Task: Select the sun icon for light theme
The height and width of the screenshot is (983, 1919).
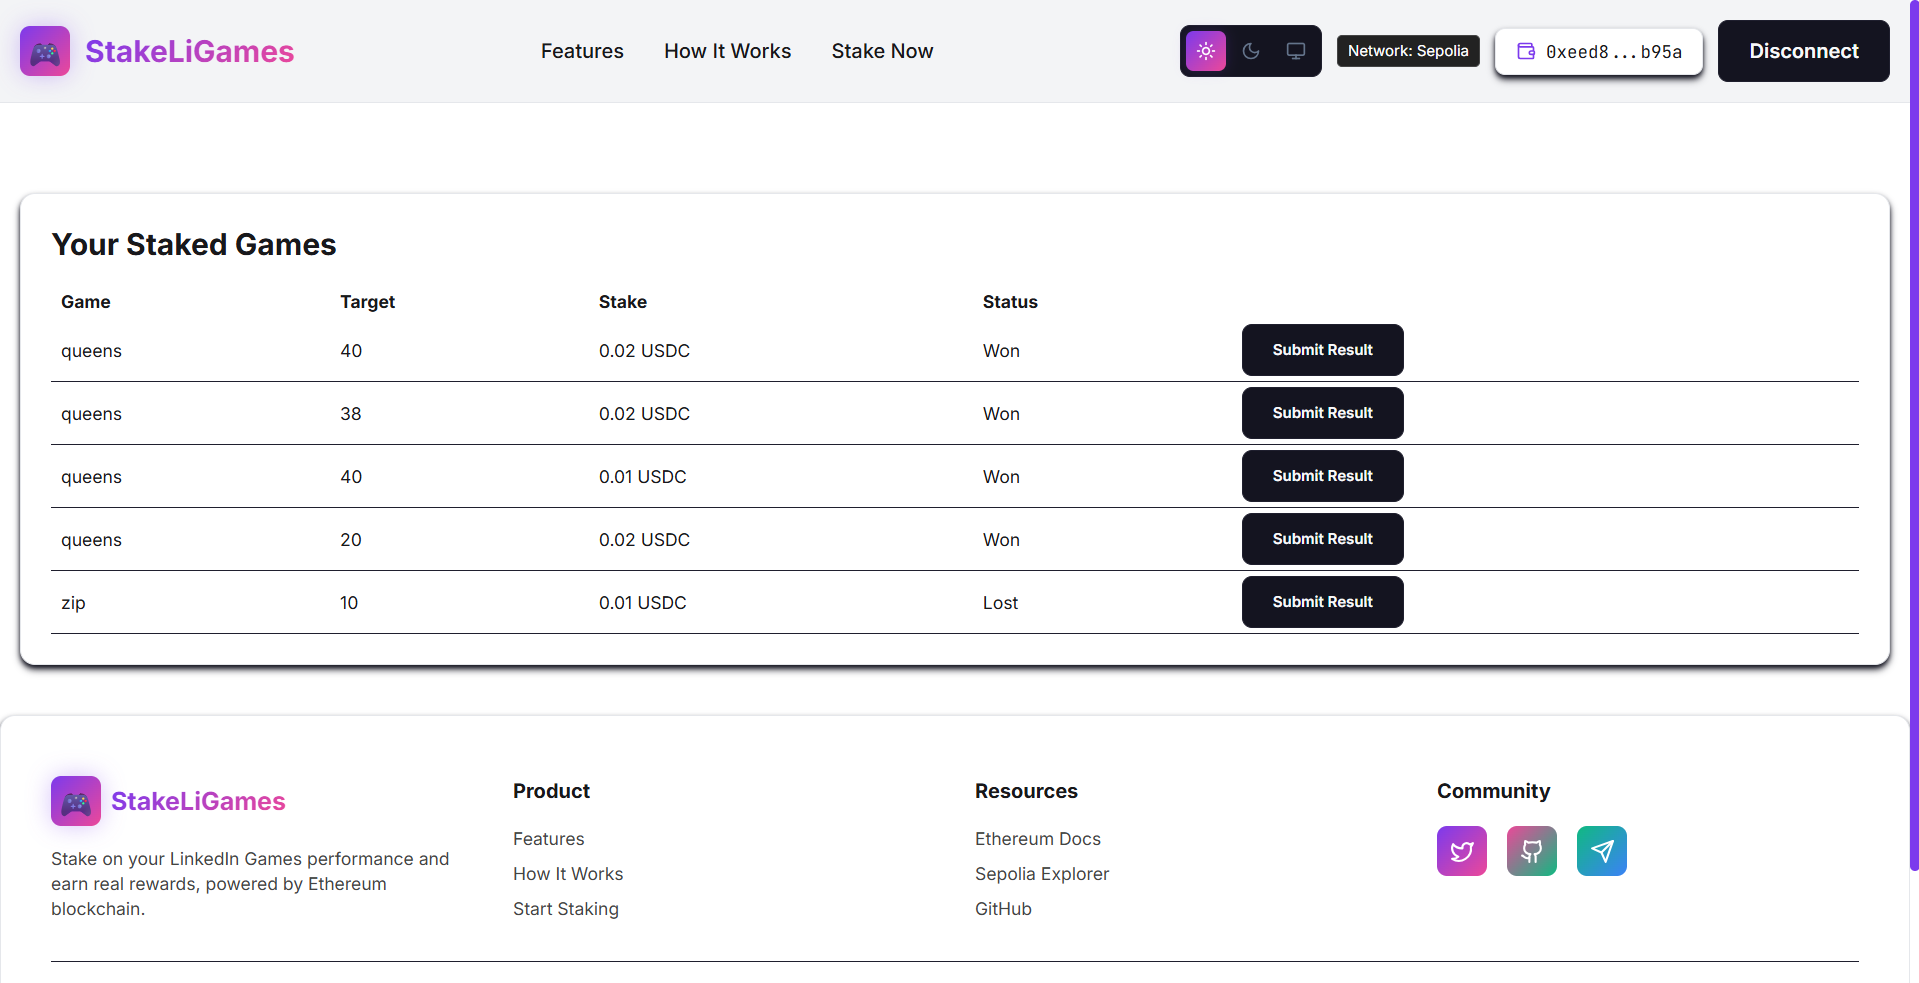Action: [x=1205, y=50]
